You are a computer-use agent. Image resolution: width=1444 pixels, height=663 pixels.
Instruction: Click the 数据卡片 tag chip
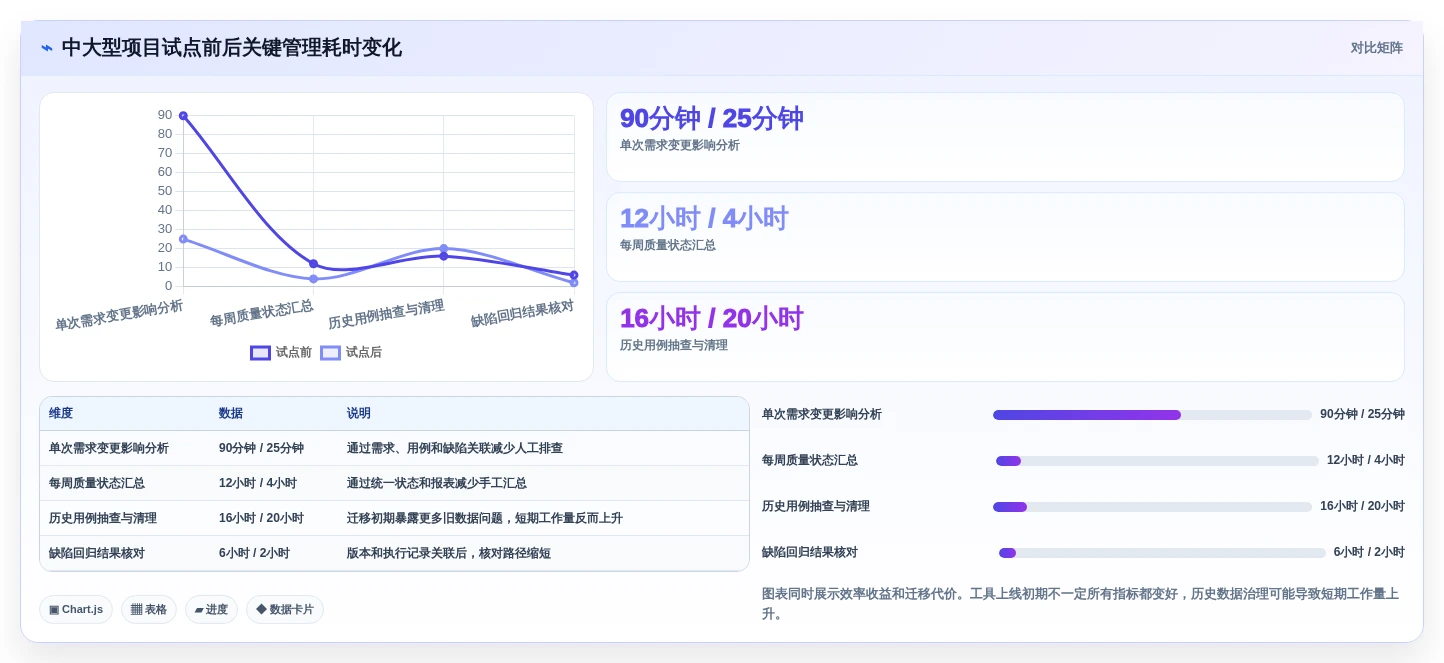tap(285, 609)
